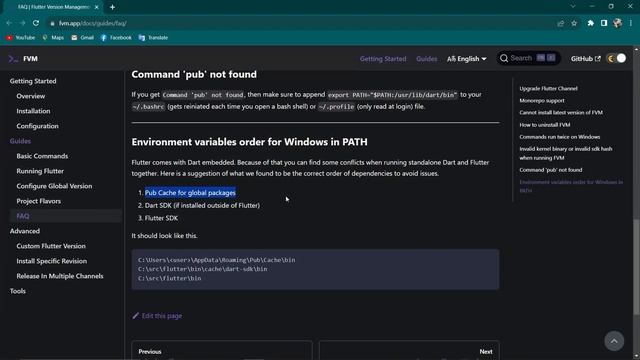This screenshot has height=360, width=640.
Task: Jump to Cannot install latest version of FVM
Action: pyautogui.click(x=561, y=113)
